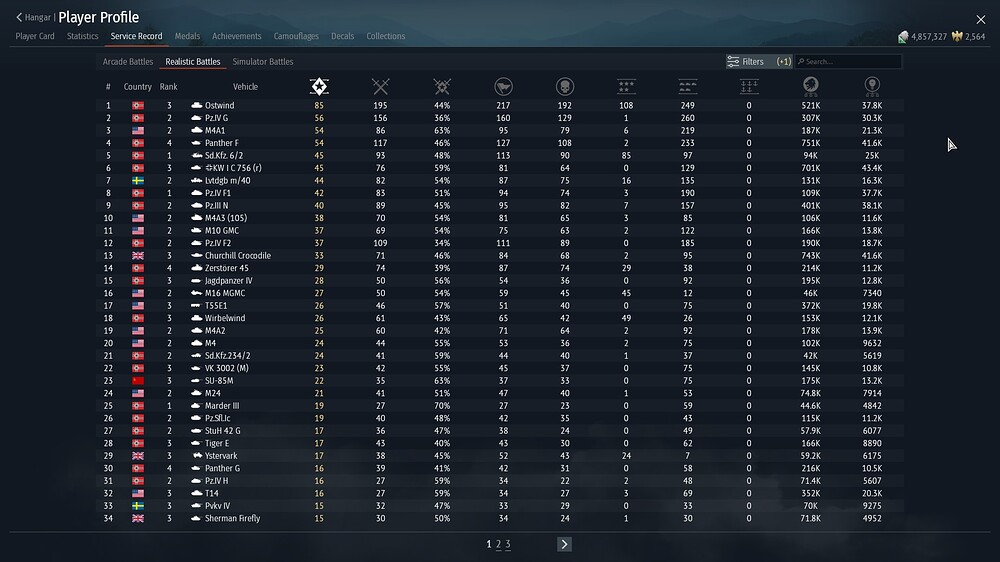Screen dimensions: 1000x562
Task: Go to next page with arrow
Action: (564, 544)
